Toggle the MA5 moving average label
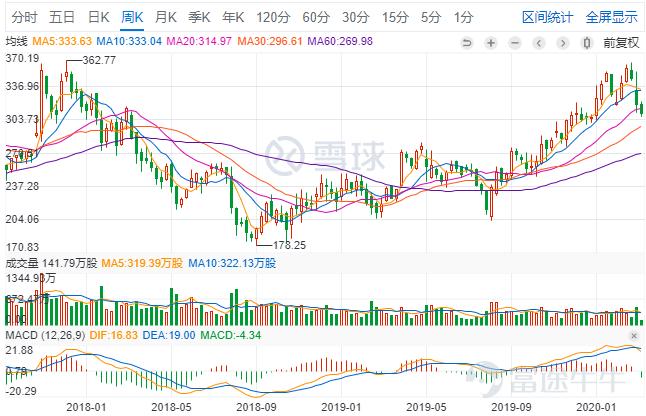This screenshot has width=646, height=416. pyautogui.click(x=61, y=41)
